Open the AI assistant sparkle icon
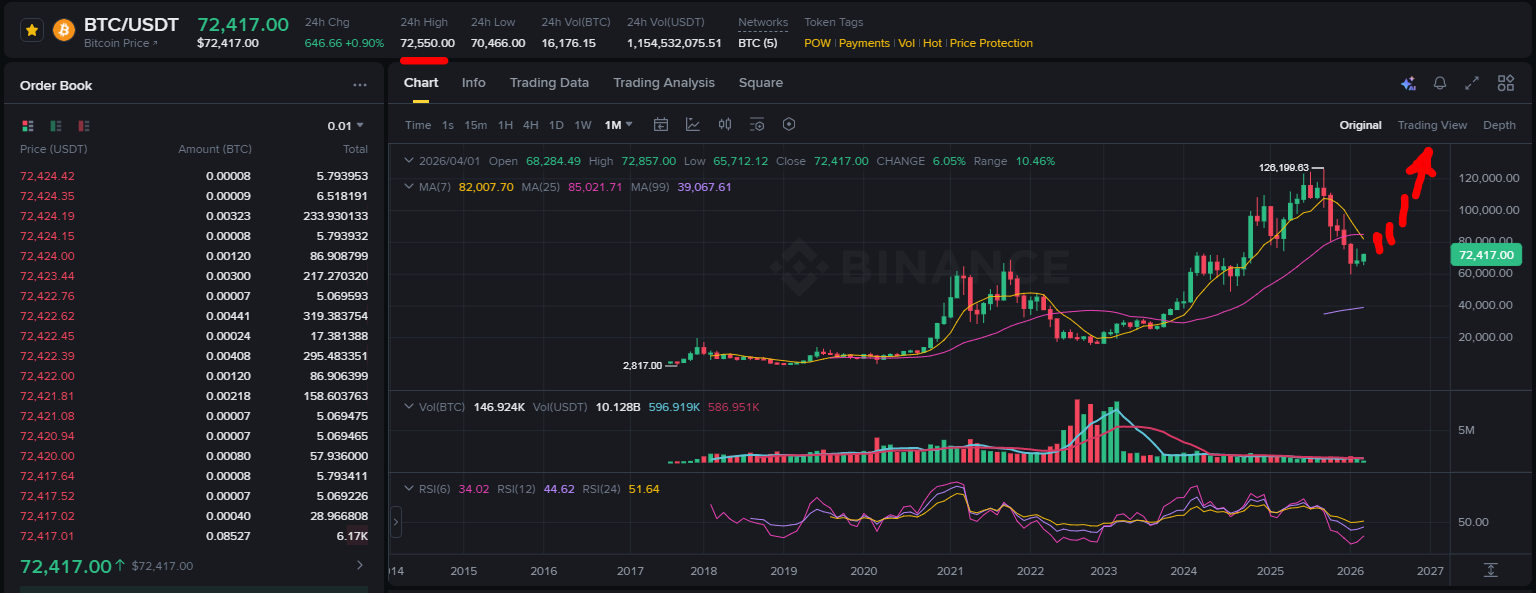Screen dimensions: 1536x593 (x=1408, y=83)
